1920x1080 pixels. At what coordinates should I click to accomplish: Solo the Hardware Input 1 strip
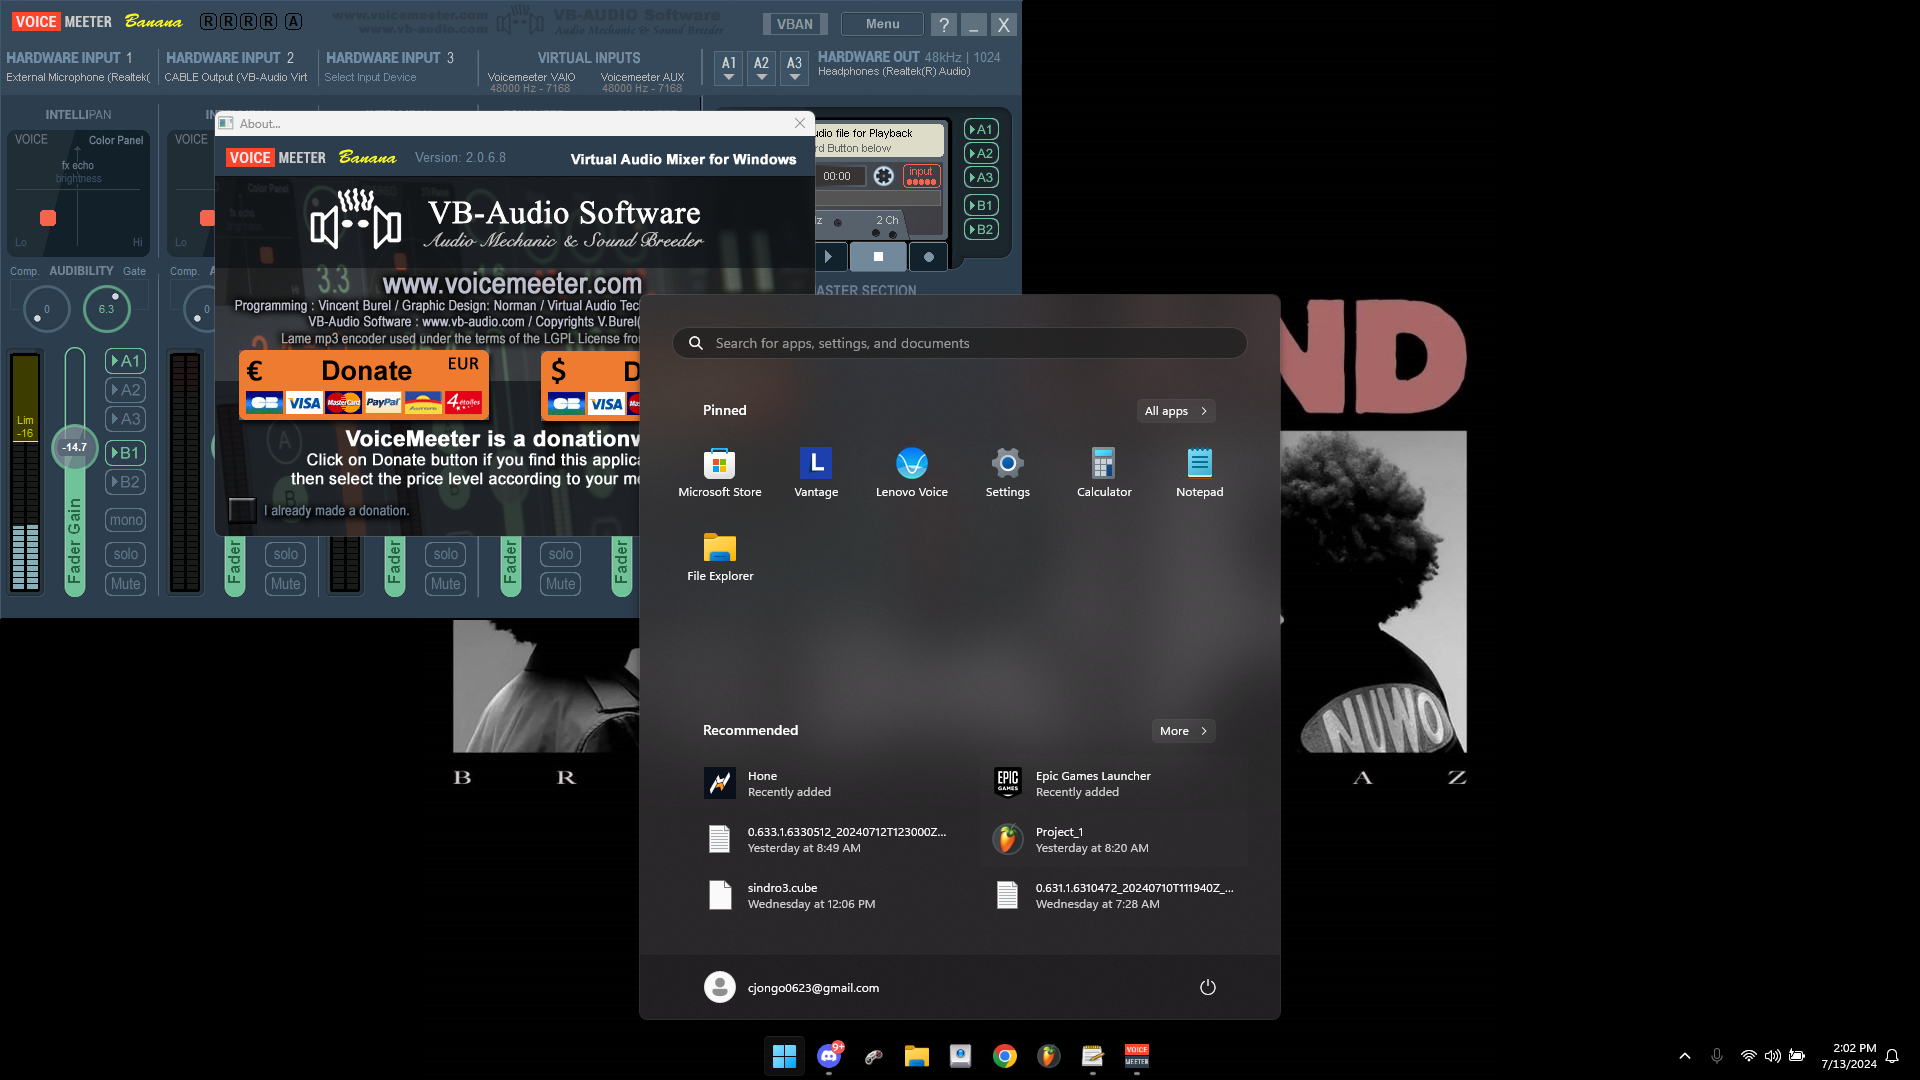click(126, 554)
